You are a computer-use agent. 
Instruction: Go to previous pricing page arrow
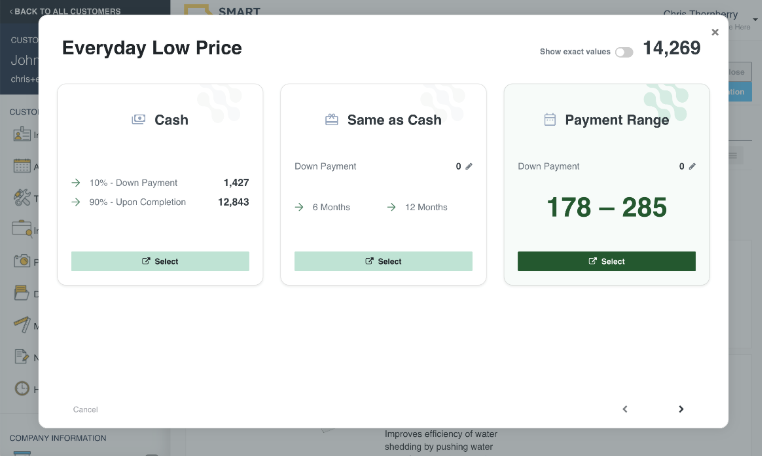[x=625, y=409]
